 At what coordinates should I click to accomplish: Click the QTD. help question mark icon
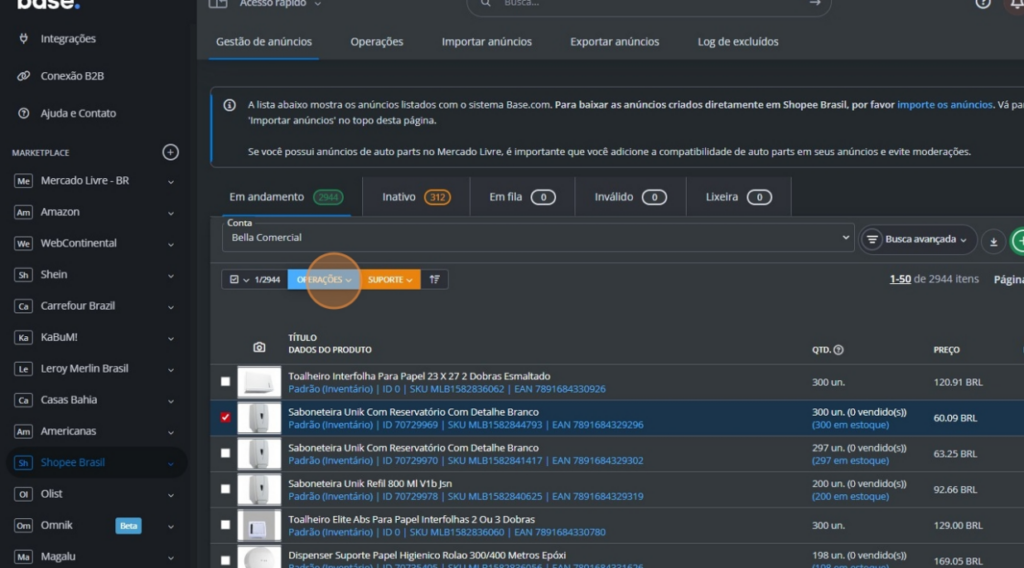838,350
